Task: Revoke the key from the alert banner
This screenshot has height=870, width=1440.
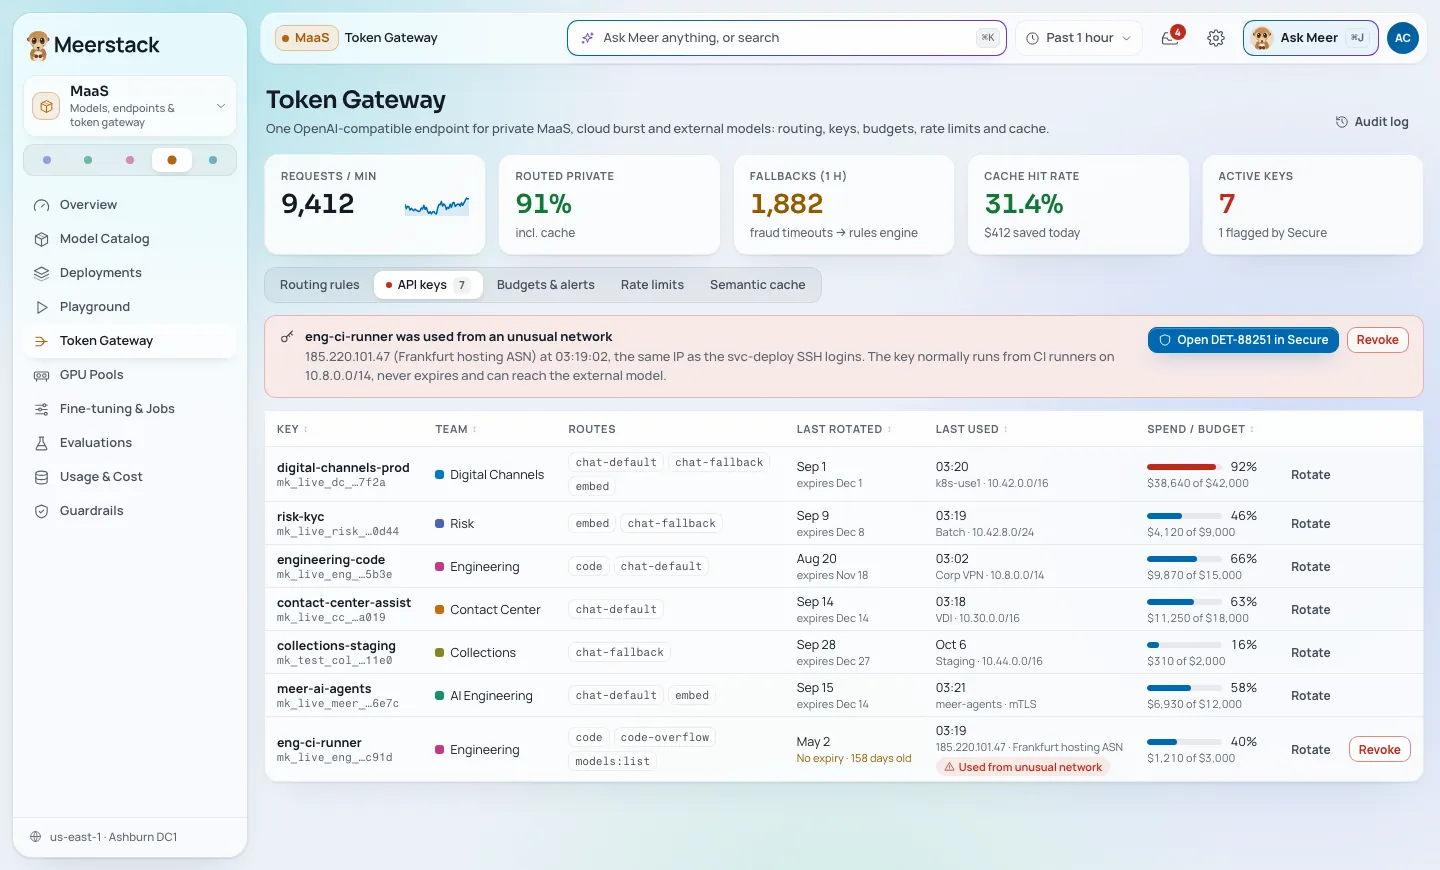Action: click(x=1377, y=340)
